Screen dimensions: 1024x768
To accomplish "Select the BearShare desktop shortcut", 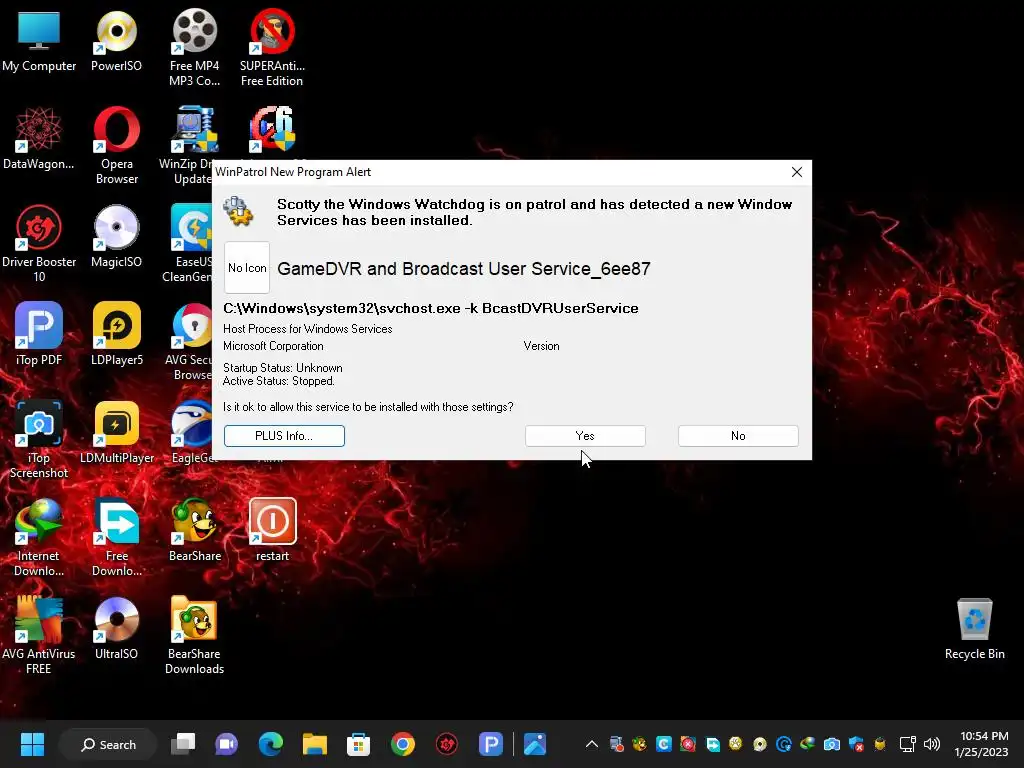I will [195, 530].
